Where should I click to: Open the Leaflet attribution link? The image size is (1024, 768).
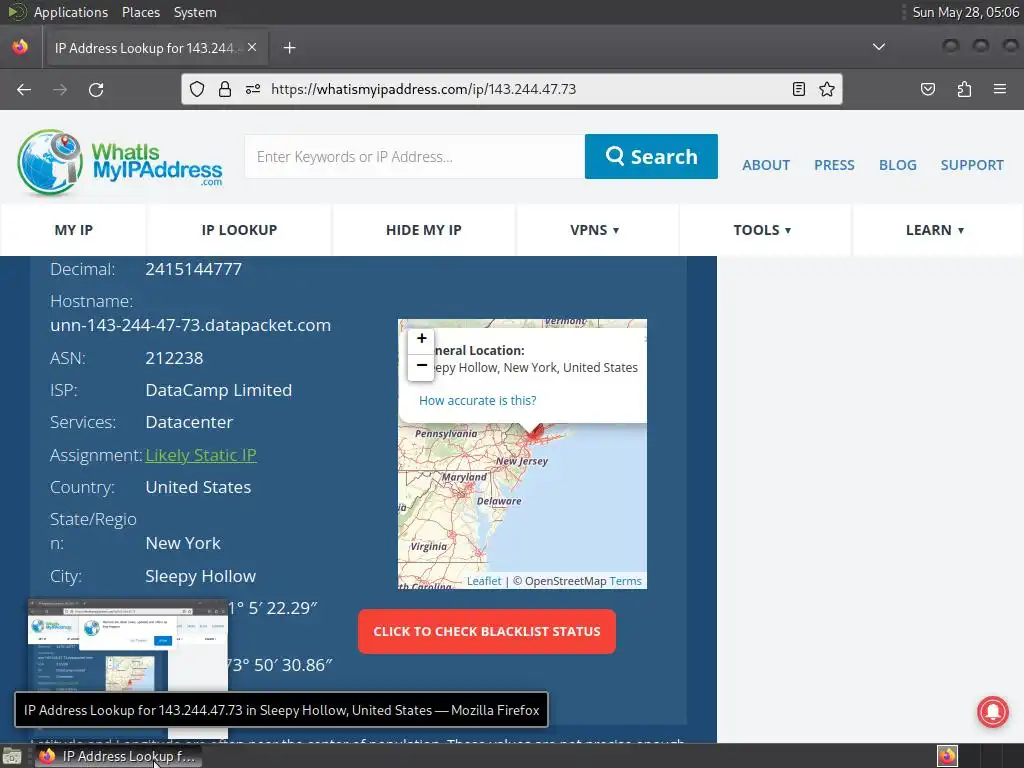pyautogui.click(x=484, y=581)
